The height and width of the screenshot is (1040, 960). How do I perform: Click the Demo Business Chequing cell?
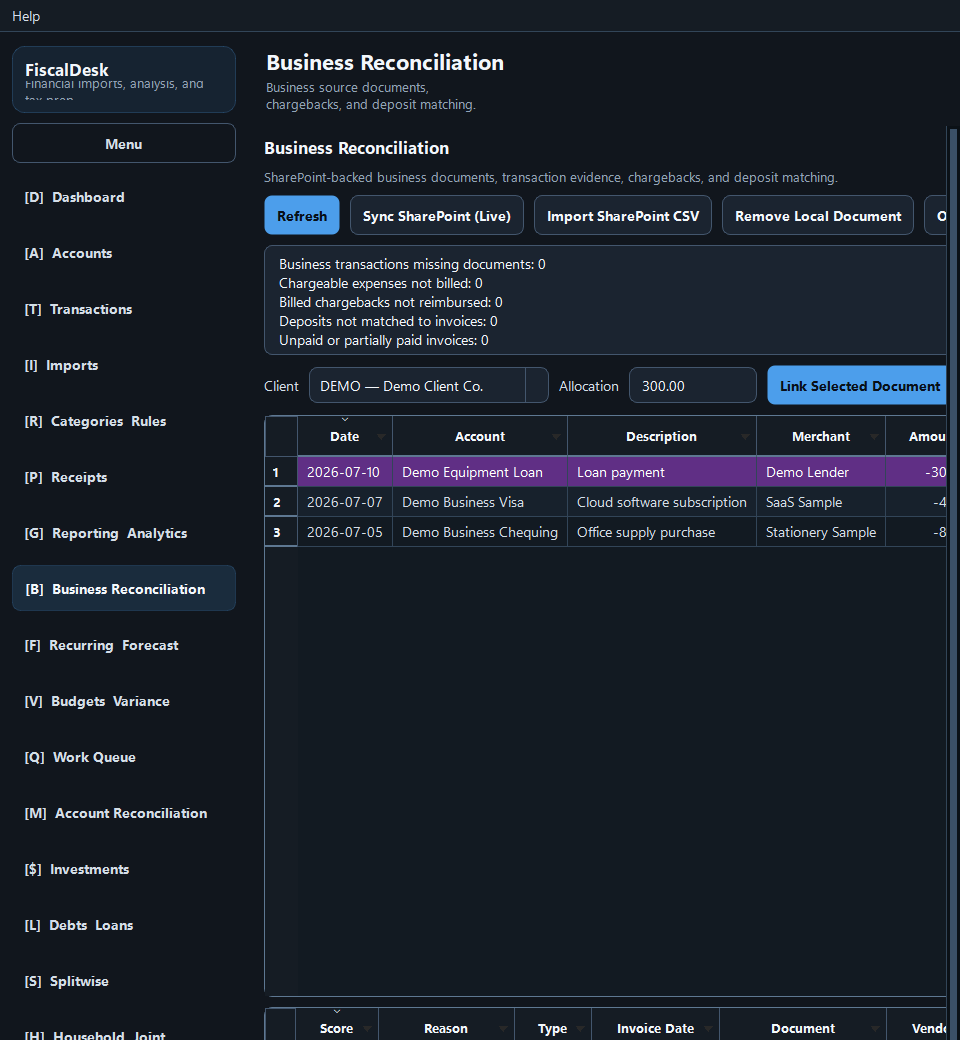pos(480,532)
